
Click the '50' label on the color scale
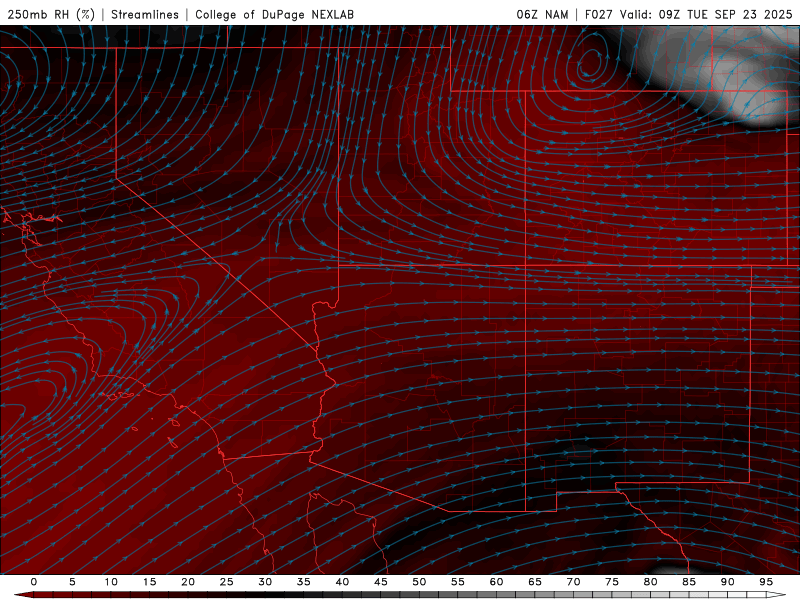(419, 582)
